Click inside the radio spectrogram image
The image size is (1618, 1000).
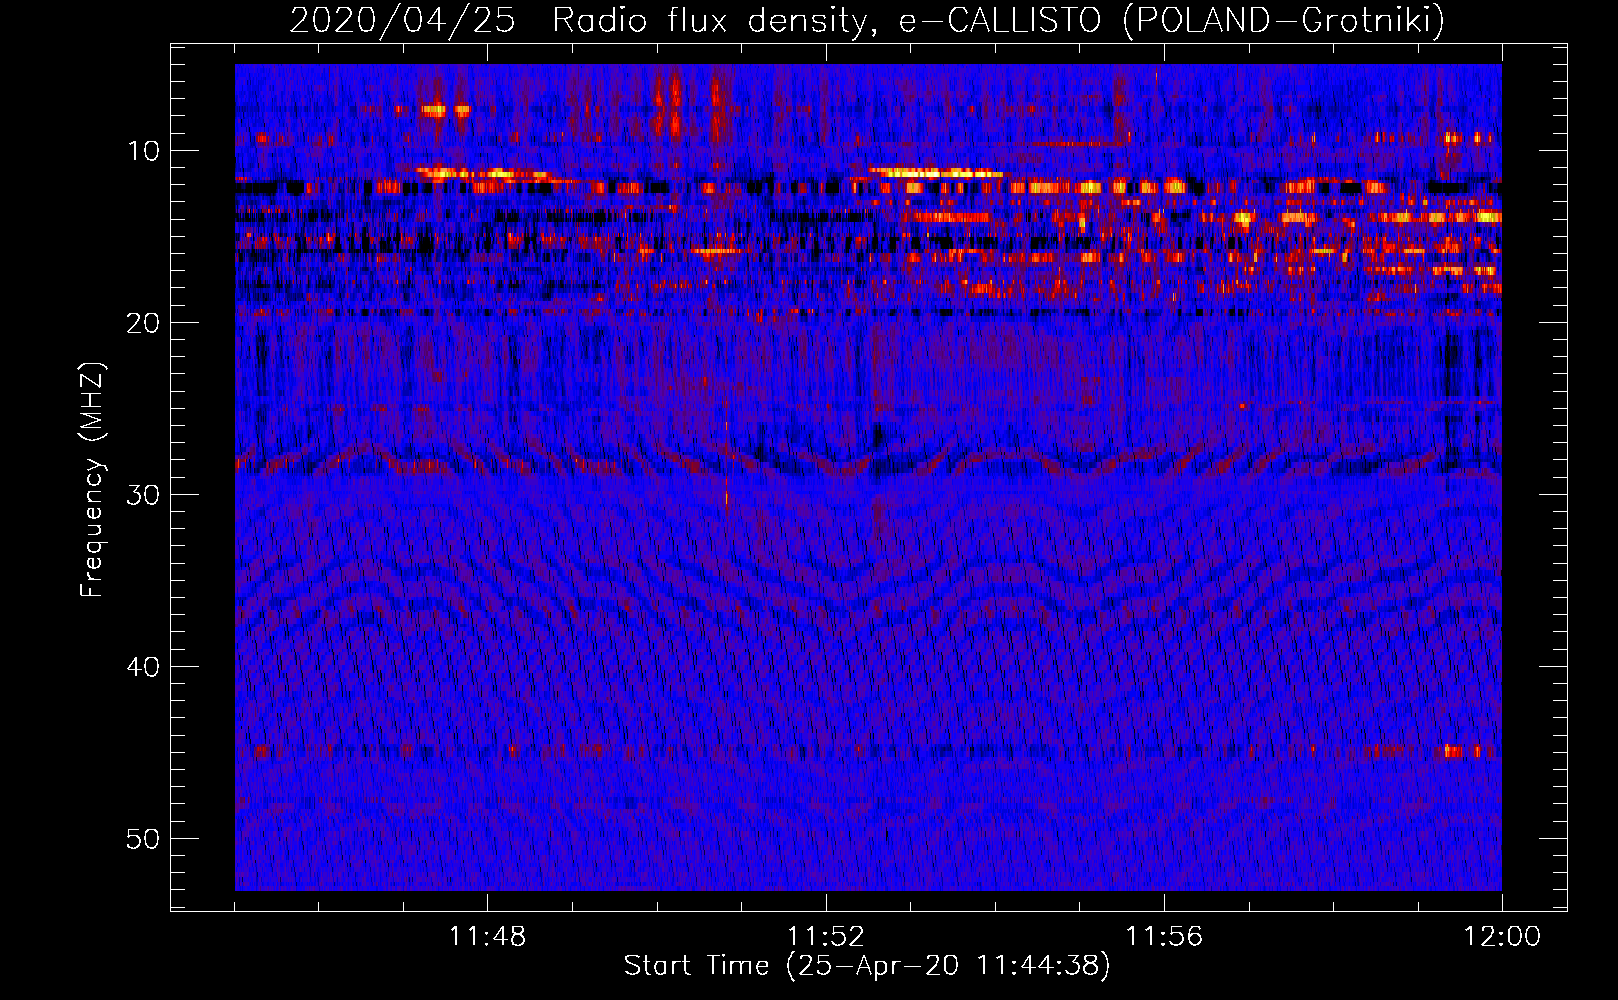[x=868, y=477]
